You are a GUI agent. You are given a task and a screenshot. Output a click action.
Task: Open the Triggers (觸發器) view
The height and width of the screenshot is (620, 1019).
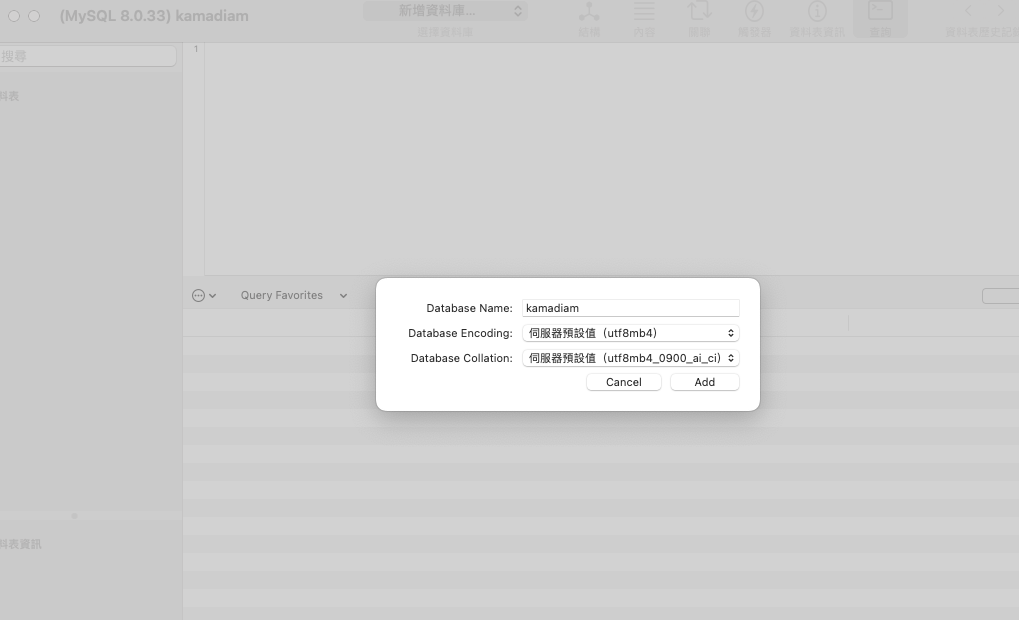pos(754,19)
